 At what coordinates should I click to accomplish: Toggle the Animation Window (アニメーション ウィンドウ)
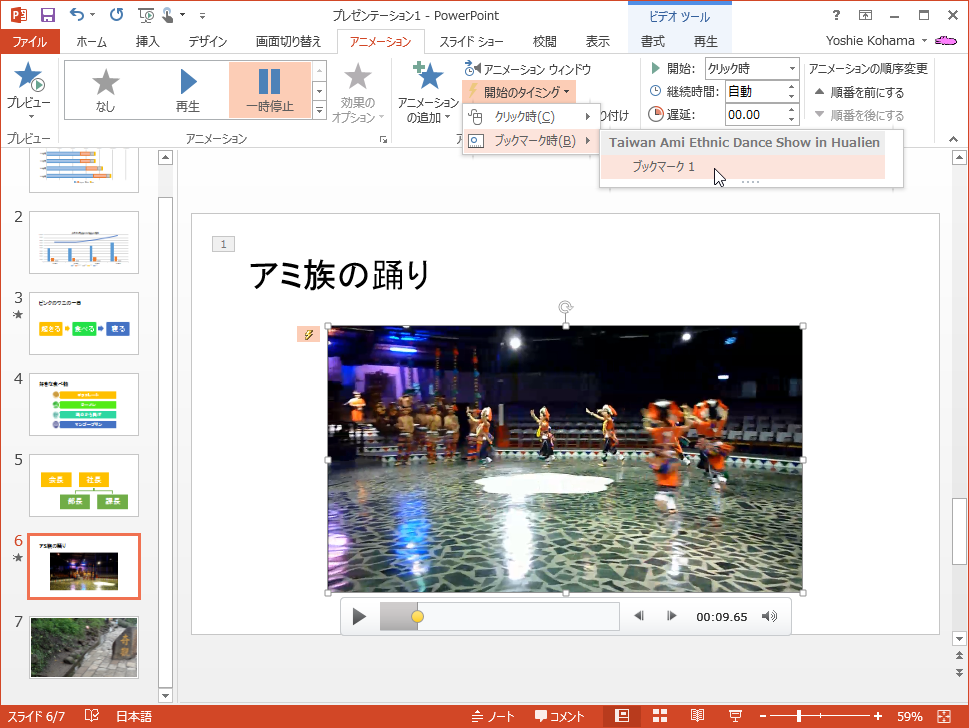(x=528, y=69)
